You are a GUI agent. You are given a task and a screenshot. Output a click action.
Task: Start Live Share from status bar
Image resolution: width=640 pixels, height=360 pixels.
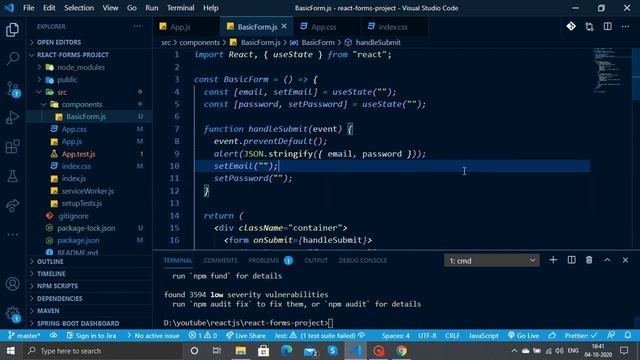point(246,336)
